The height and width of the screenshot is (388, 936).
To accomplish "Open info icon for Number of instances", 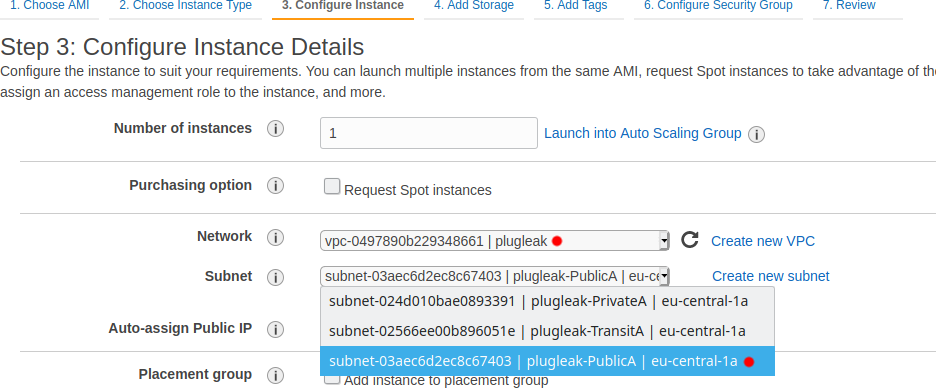I will (275, 129).
